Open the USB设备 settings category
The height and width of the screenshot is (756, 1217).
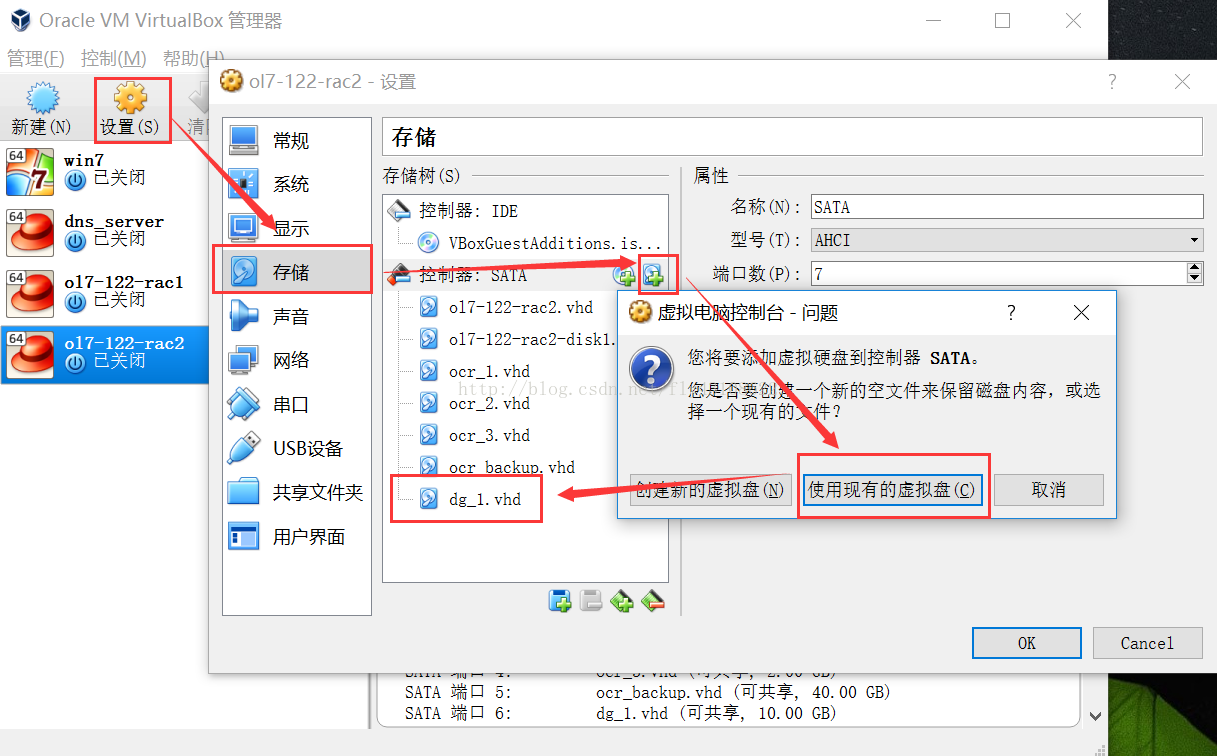(x=296, y=448)
